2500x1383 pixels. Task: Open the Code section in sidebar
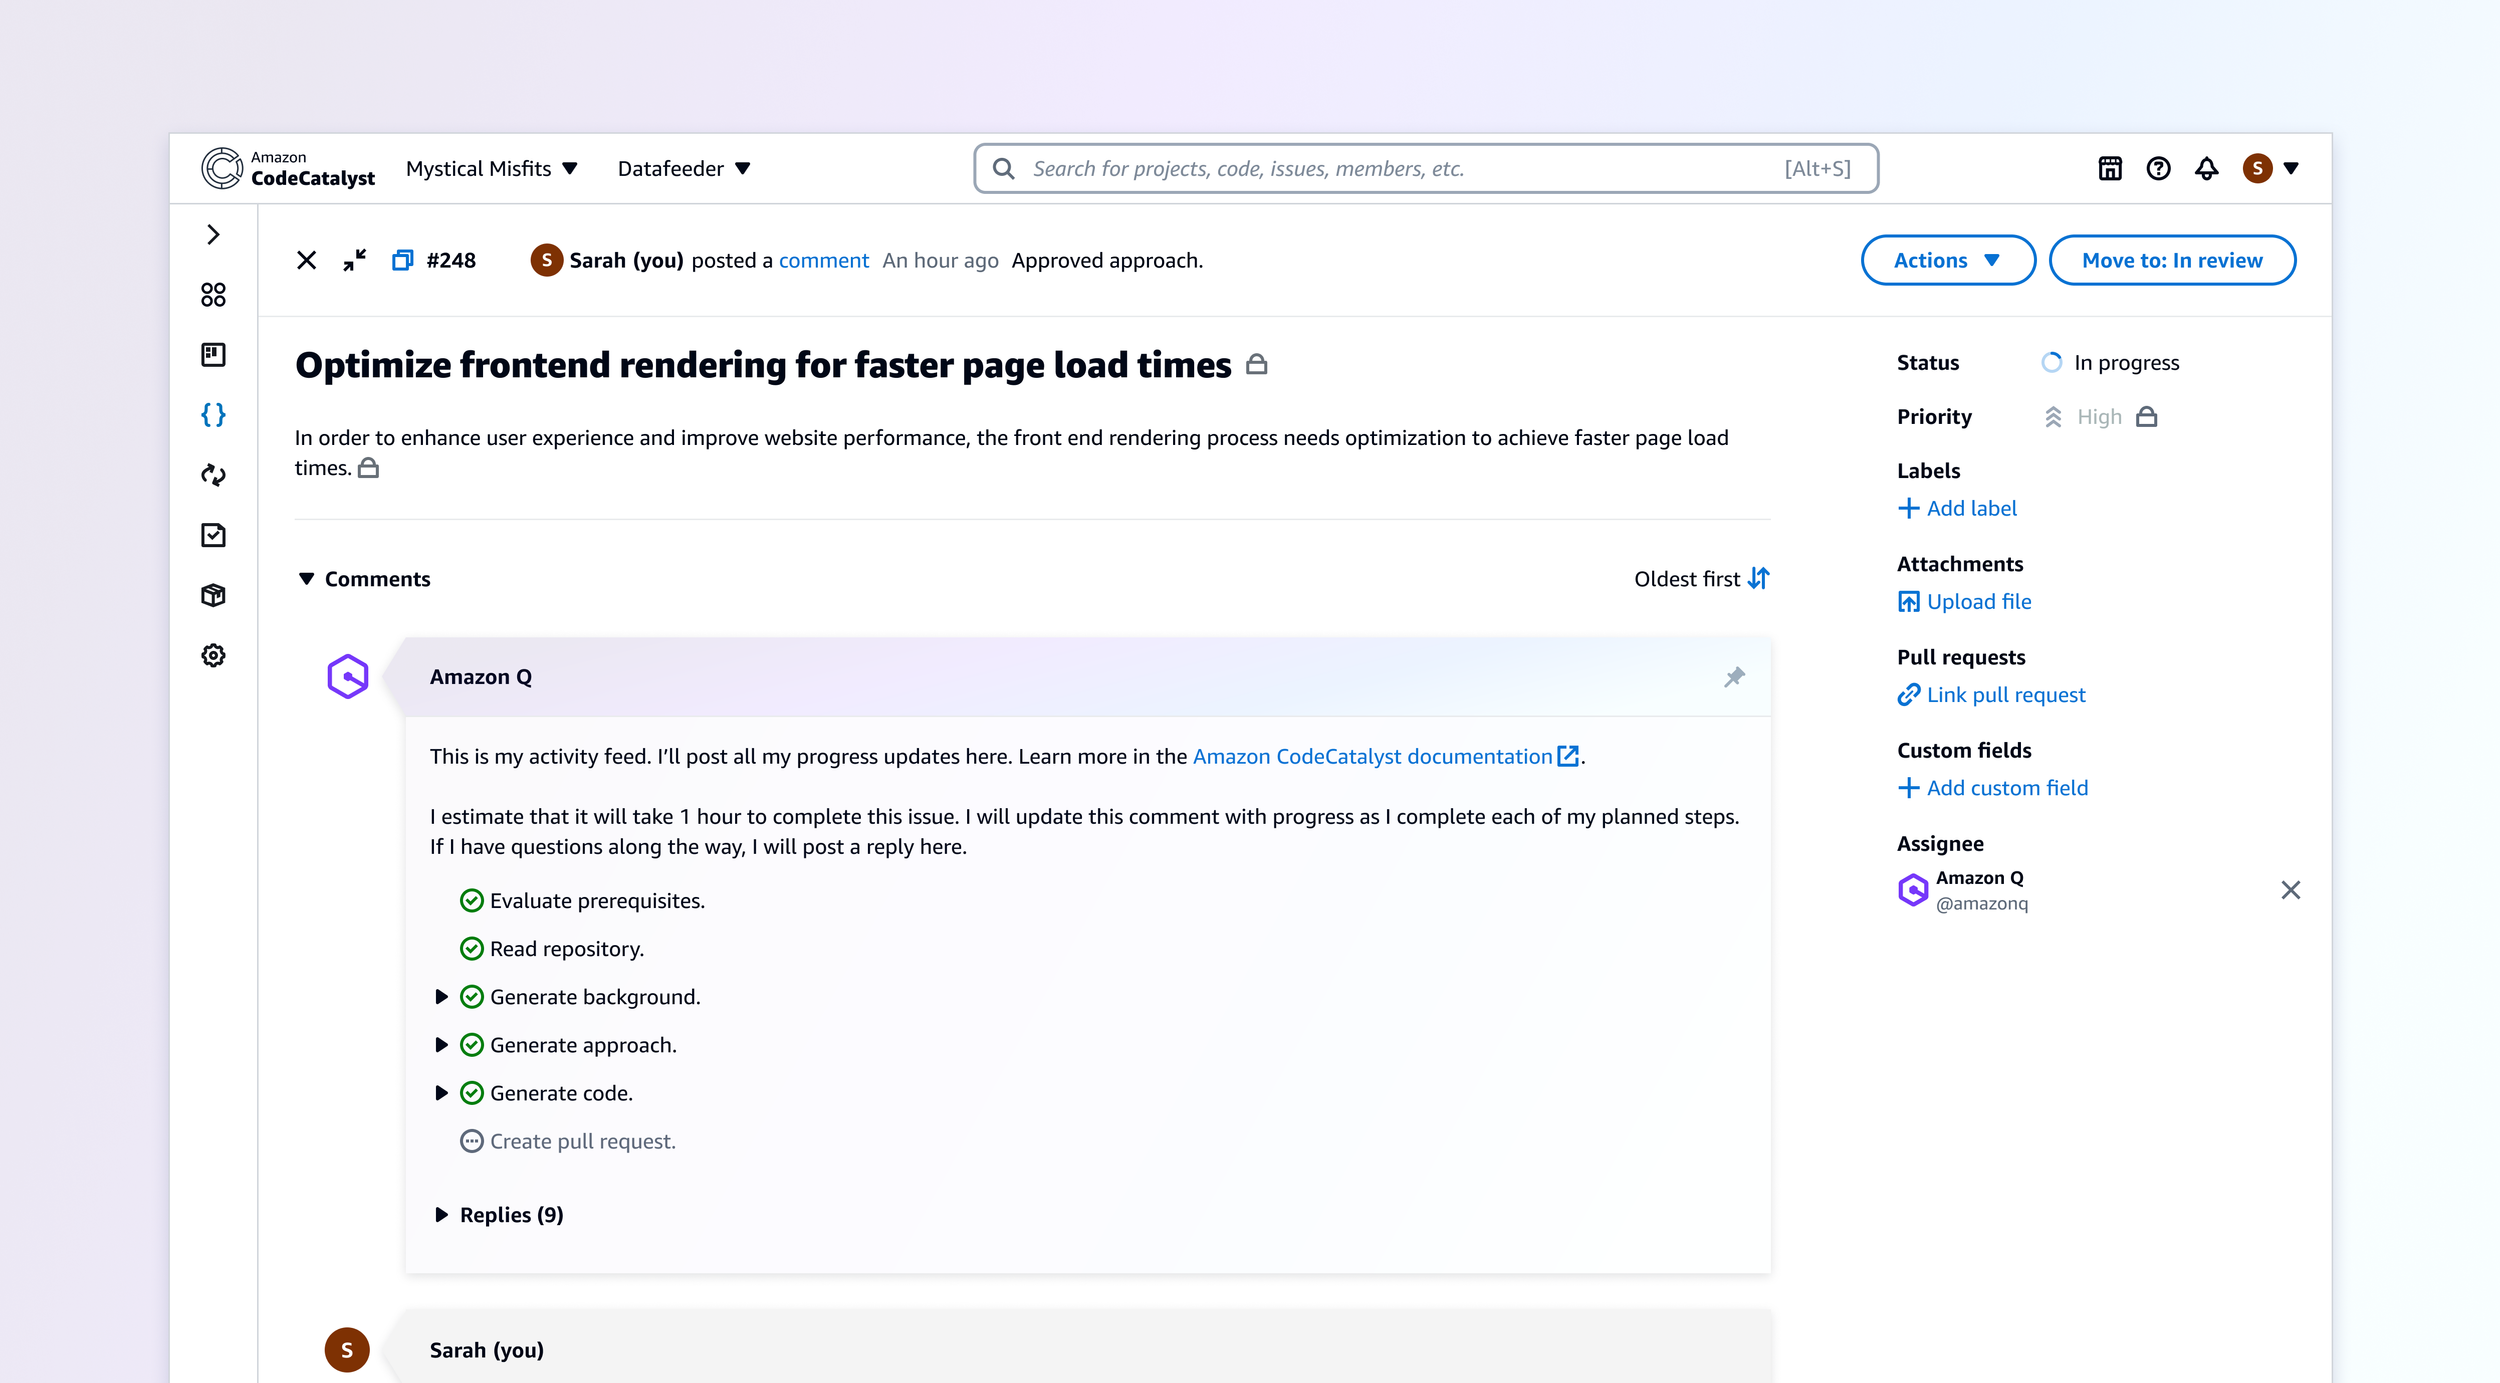(213, 415)
